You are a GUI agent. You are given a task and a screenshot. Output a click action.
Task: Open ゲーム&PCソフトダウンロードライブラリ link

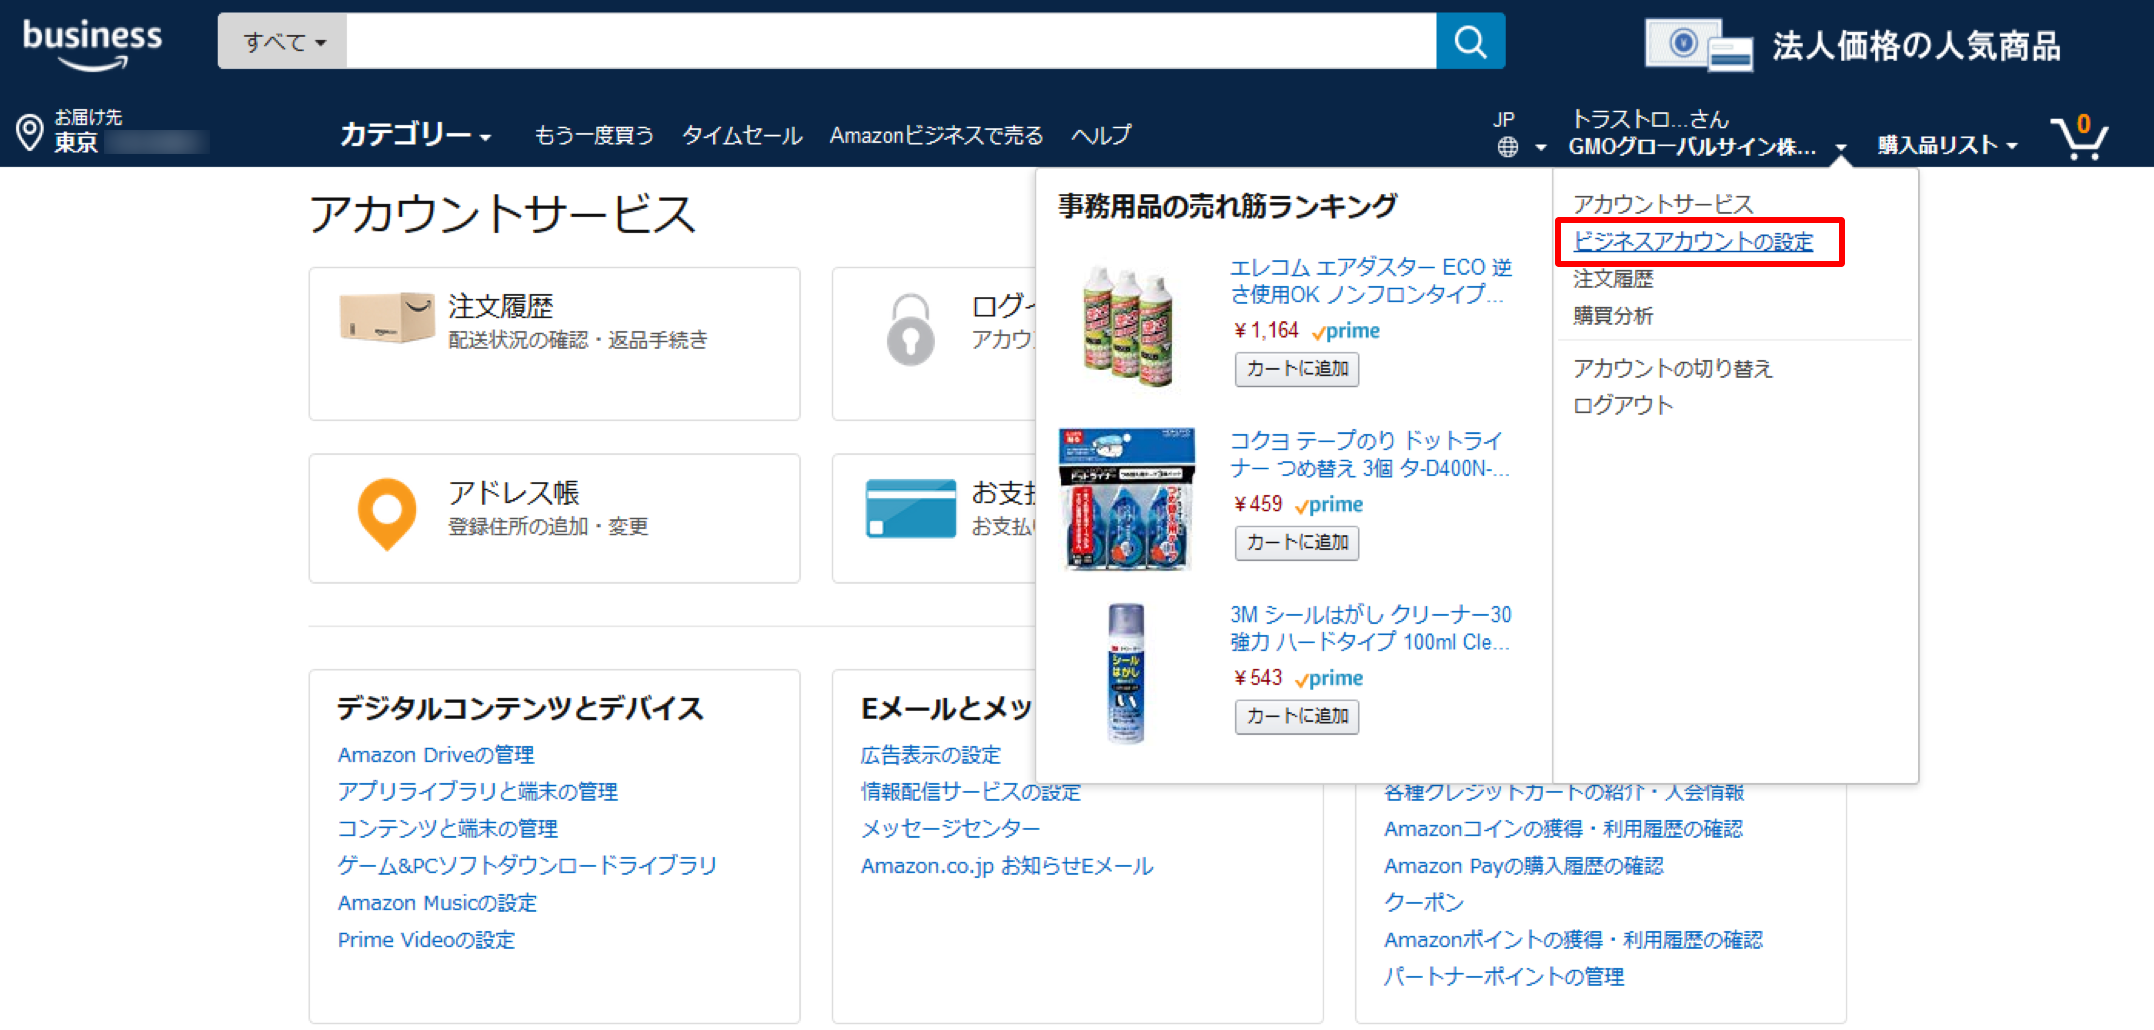[527, 866]
